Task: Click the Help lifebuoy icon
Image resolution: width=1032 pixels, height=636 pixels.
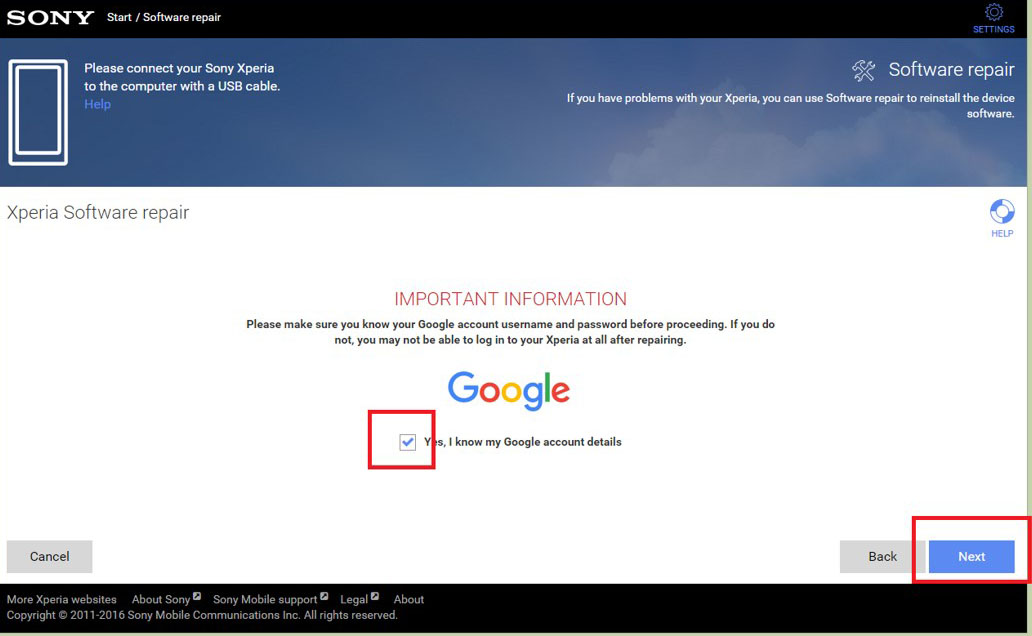Action: 1002,212
